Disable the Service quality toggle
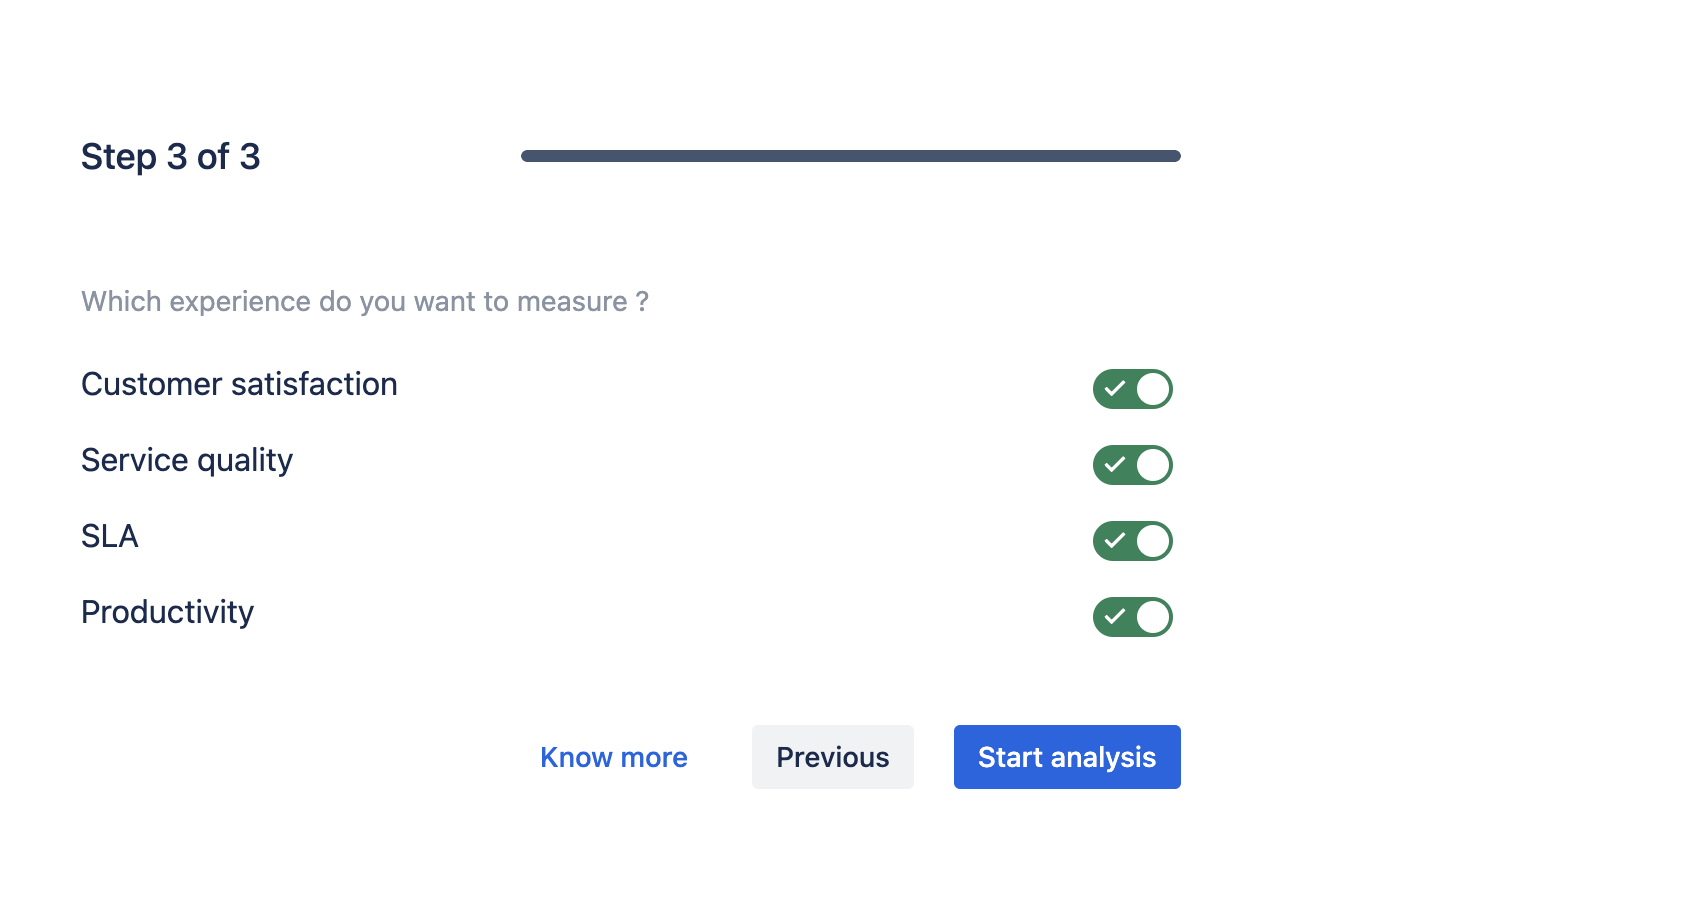This screenshot has width=1708, height=916. click(x=1132, y=465)
